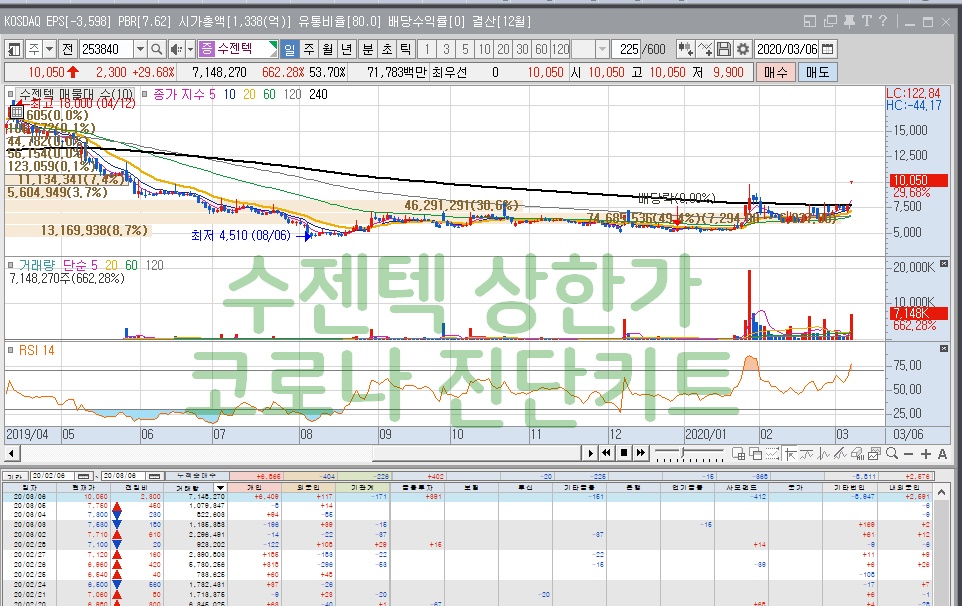Viewport: 962px width, 606px height.
Task: Switch to 주 weekly chart period
Action: coord(309,49)
